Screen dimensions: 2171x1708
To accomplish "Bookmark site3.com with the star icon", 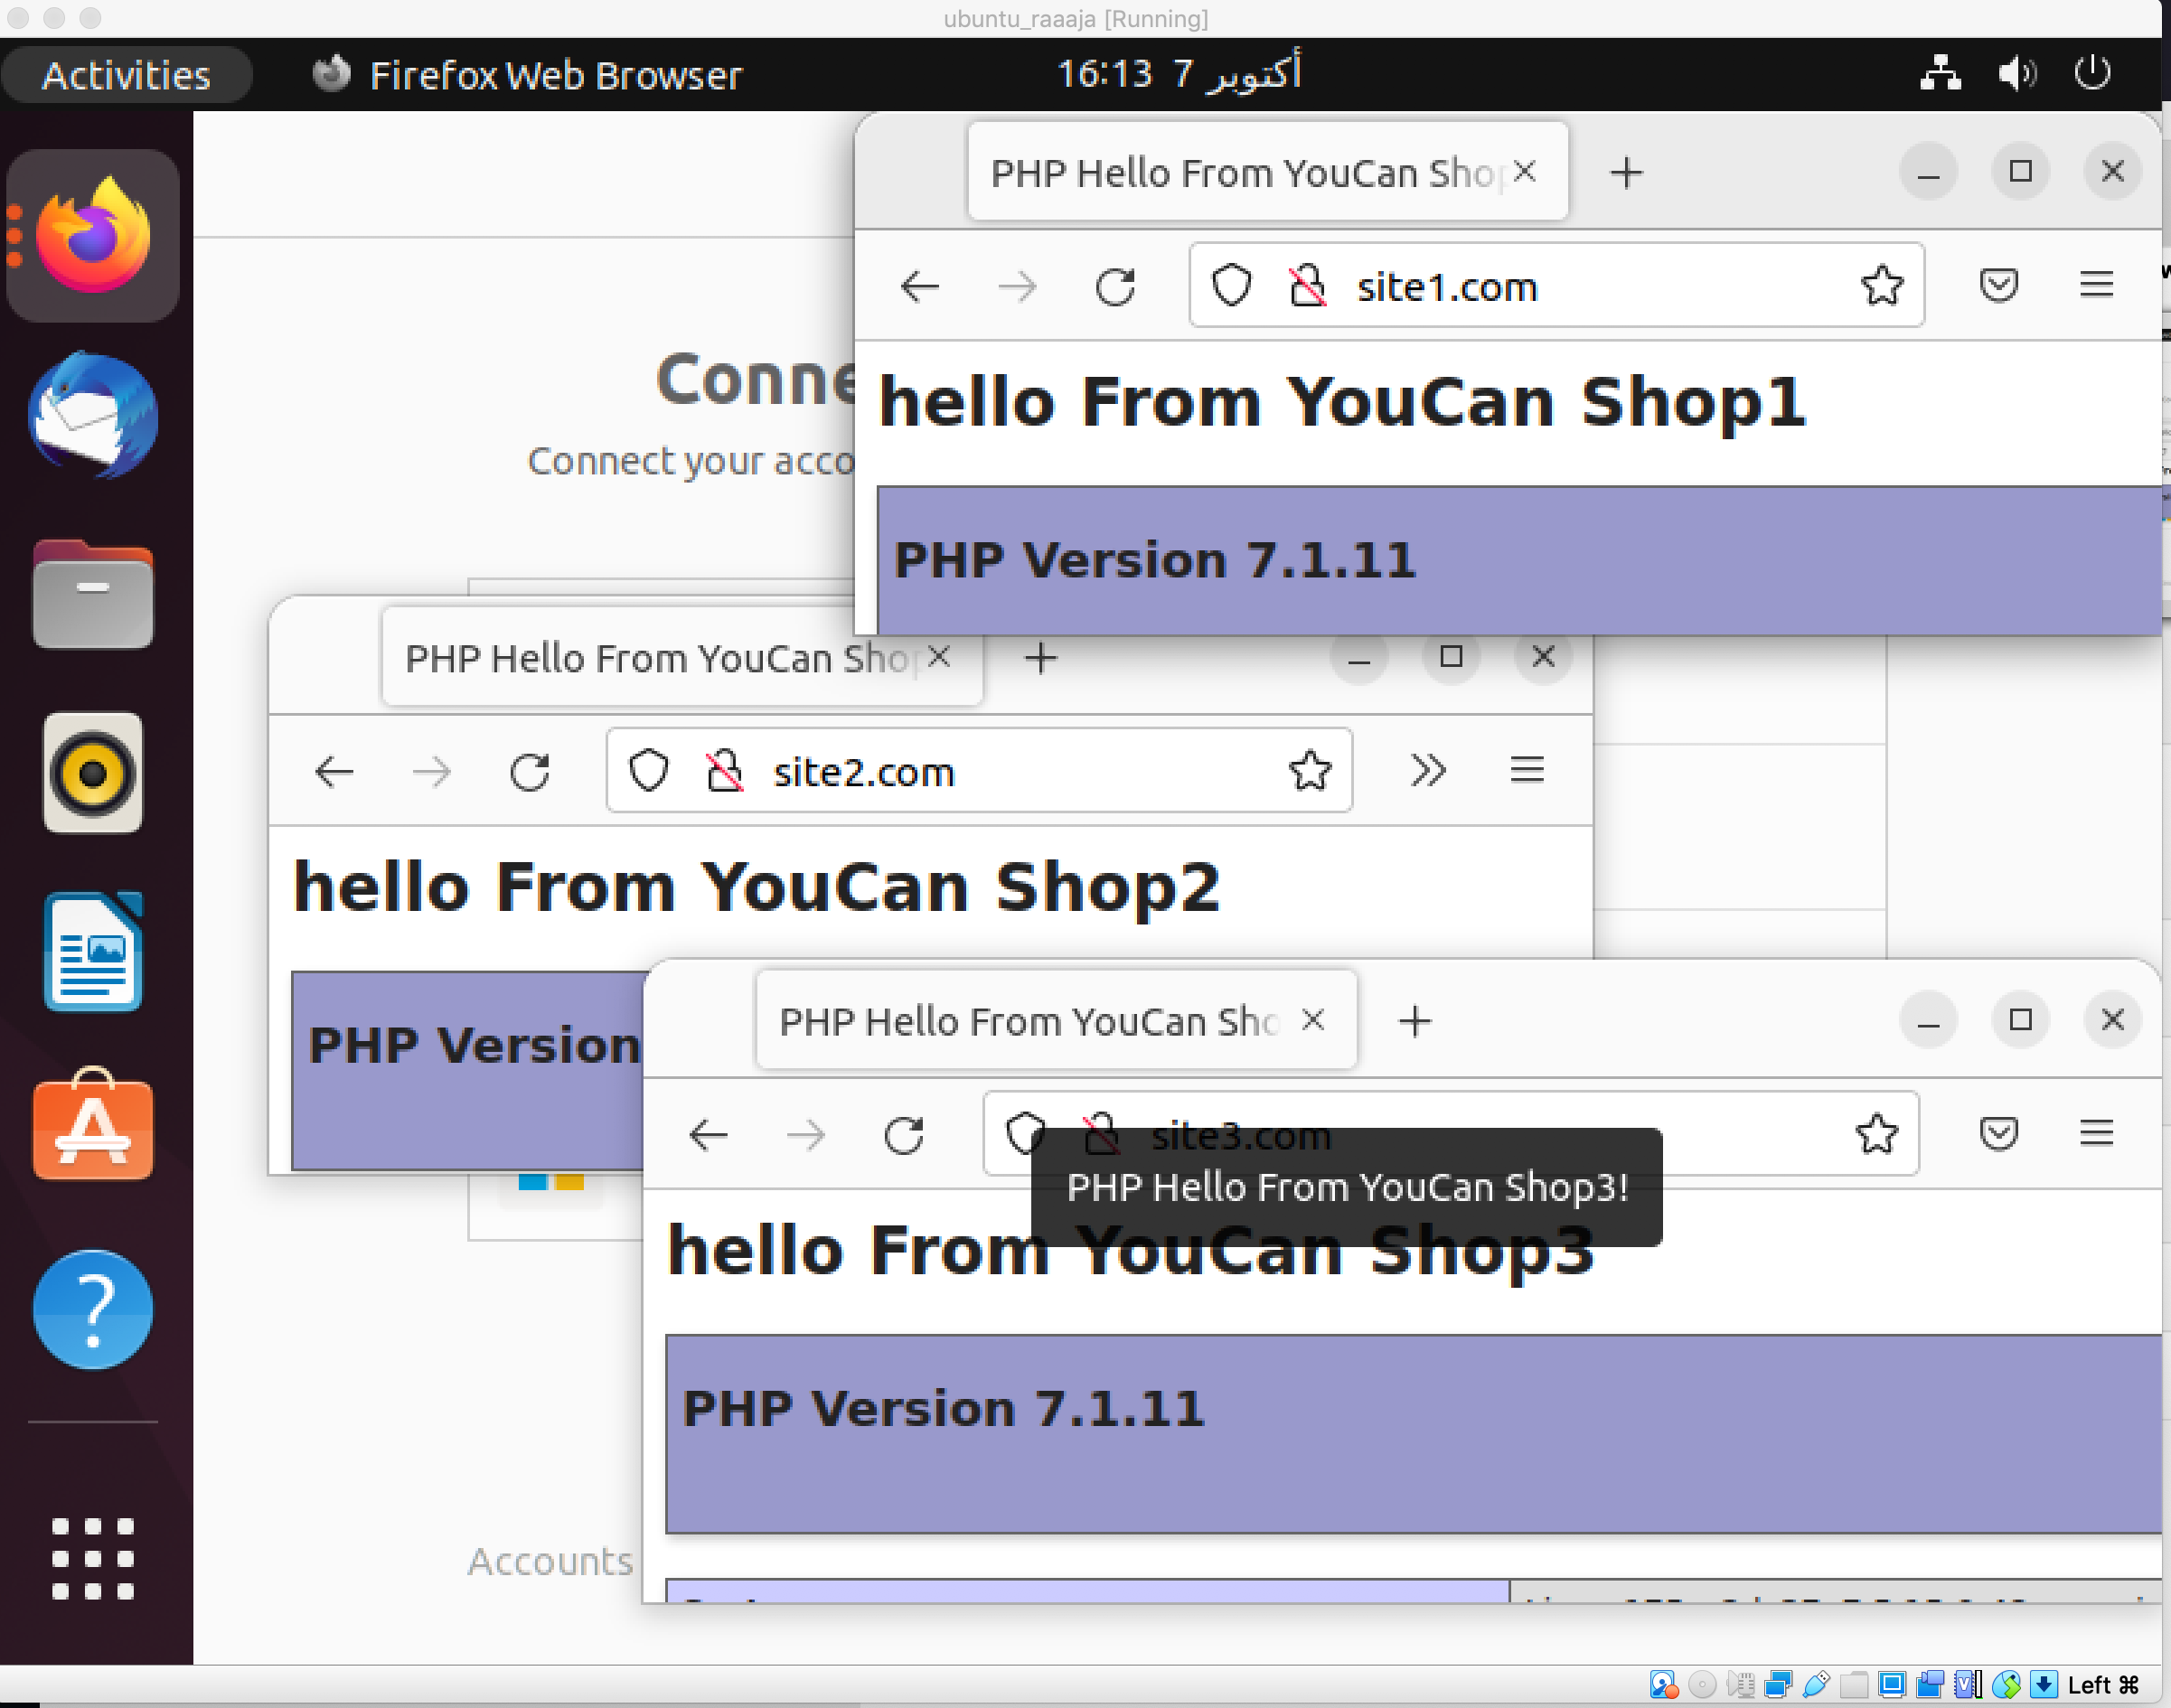I will (x=1876, y=1134).
